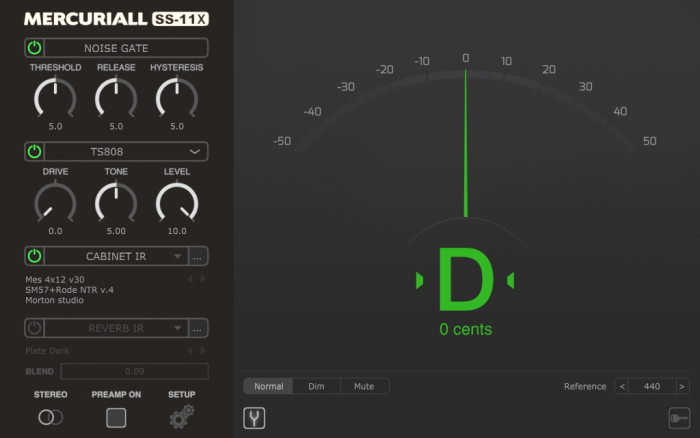
Task: Click the Level value 10.0
Action: [177, 231]
